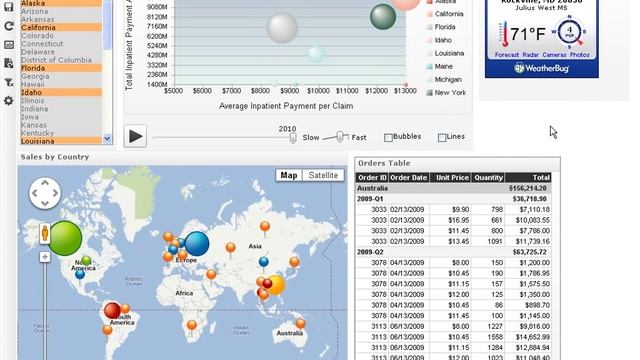
Task: Click New York in chart legend
Action: pos(446,93)
